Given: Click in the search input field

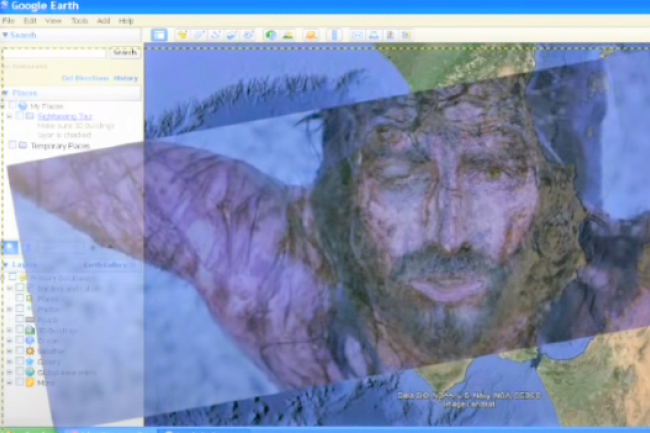Looking at the screenshot, I should (x=55, y=52).
